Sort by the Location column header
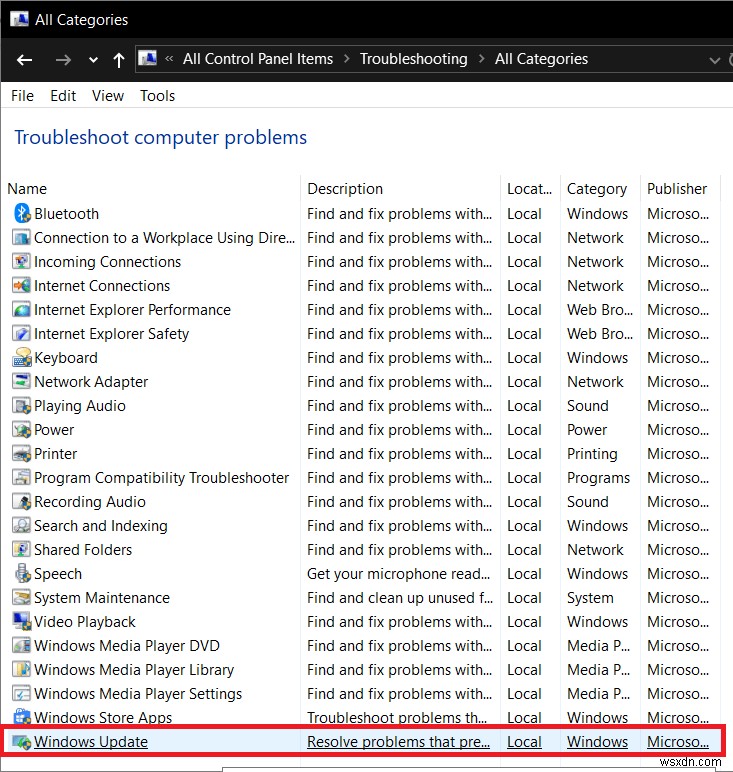The image size is (733, 772). [x=530, y=189]
